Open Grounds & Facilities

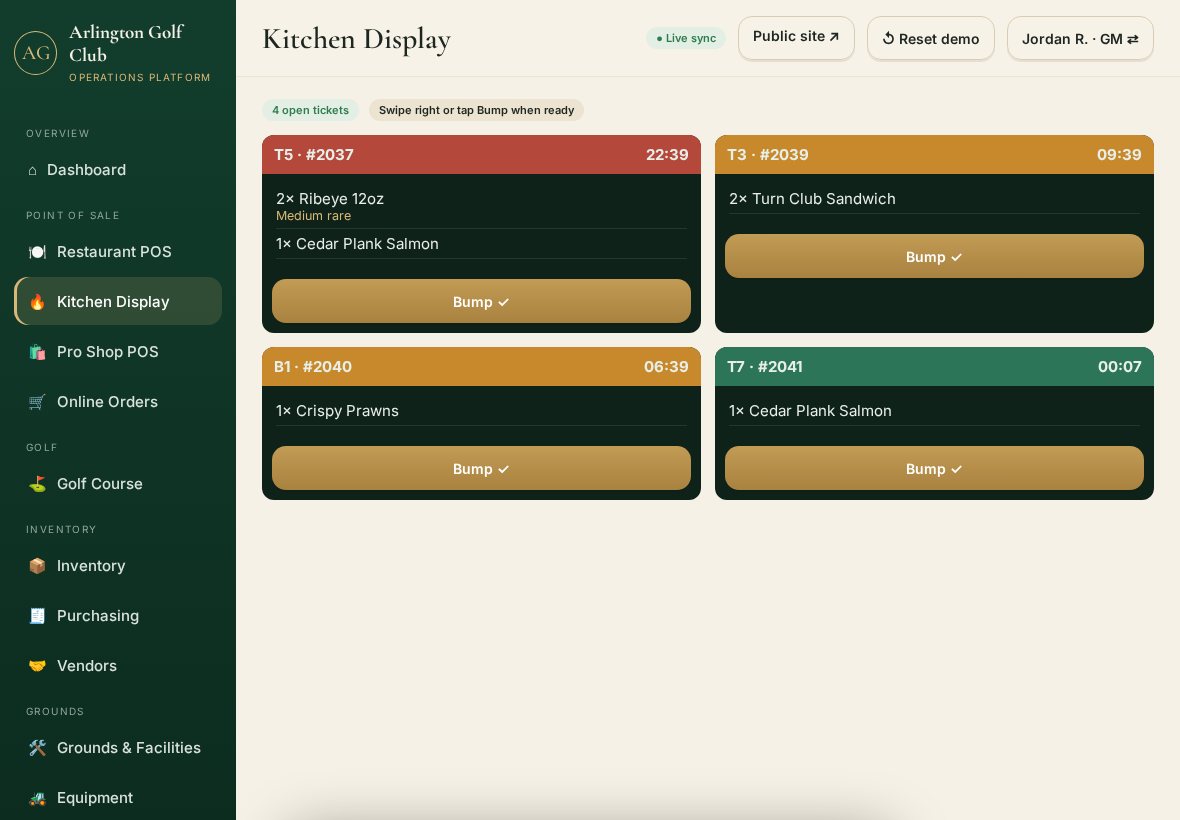pos(118,748)
